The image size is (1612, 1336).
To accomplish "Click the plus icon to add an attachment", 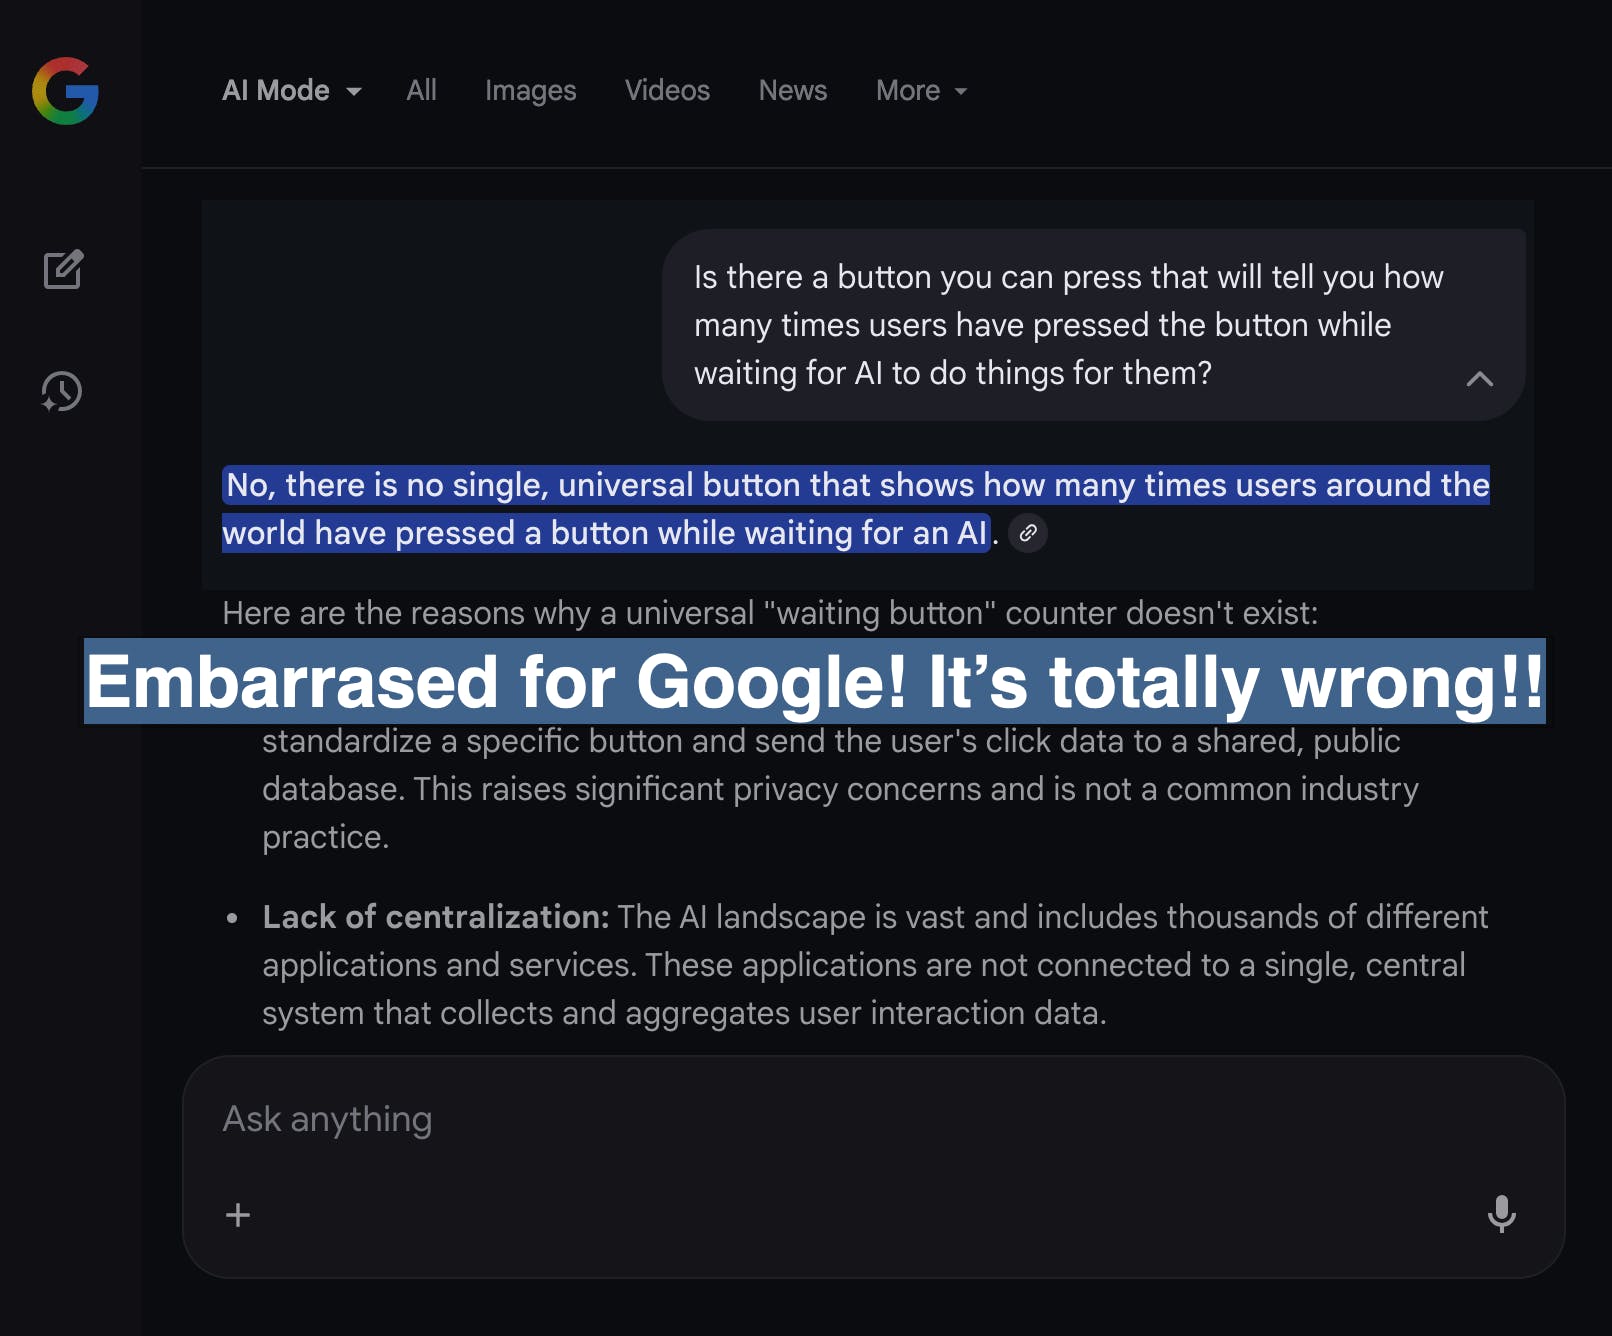I will tap(238, 1215).
